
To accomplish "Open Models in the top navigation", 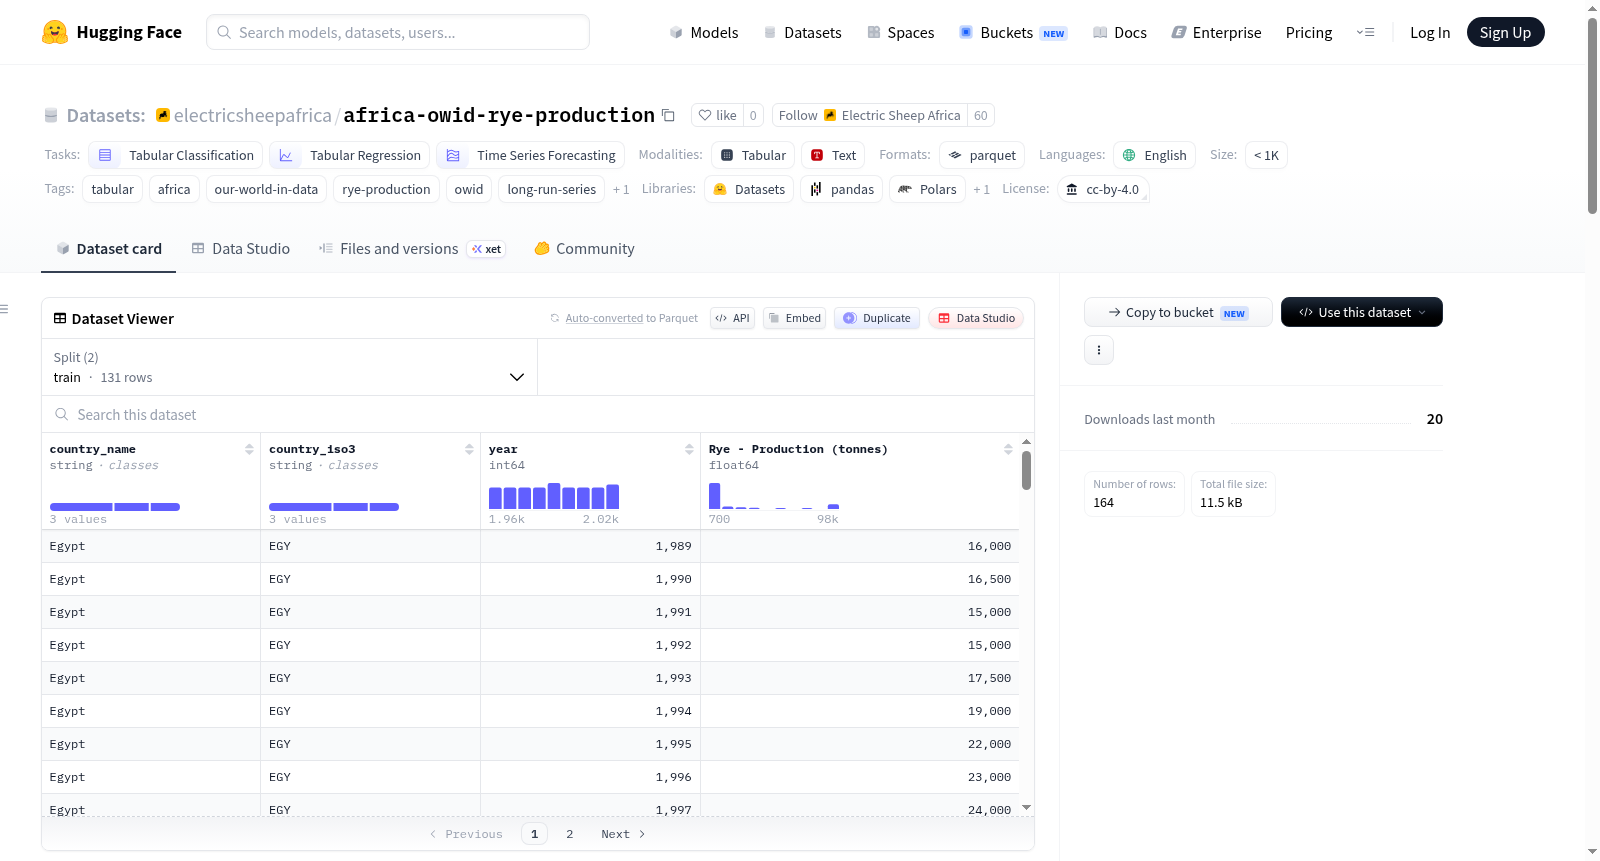I will (704, 33).
